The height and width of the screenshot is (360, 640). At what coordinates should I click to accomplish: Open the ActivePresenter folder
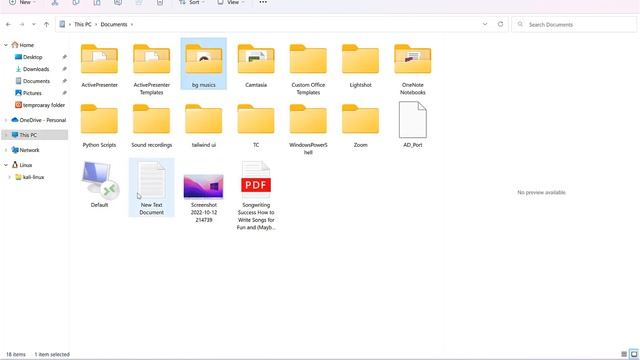tap(99, 66)
